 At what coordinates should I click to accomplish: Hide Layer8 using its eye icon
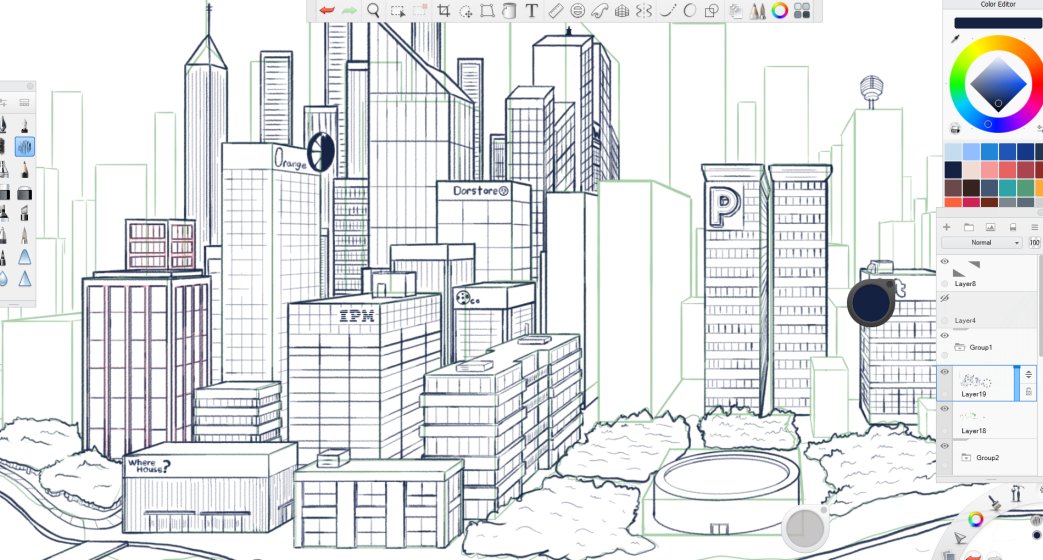pos(945,262)
